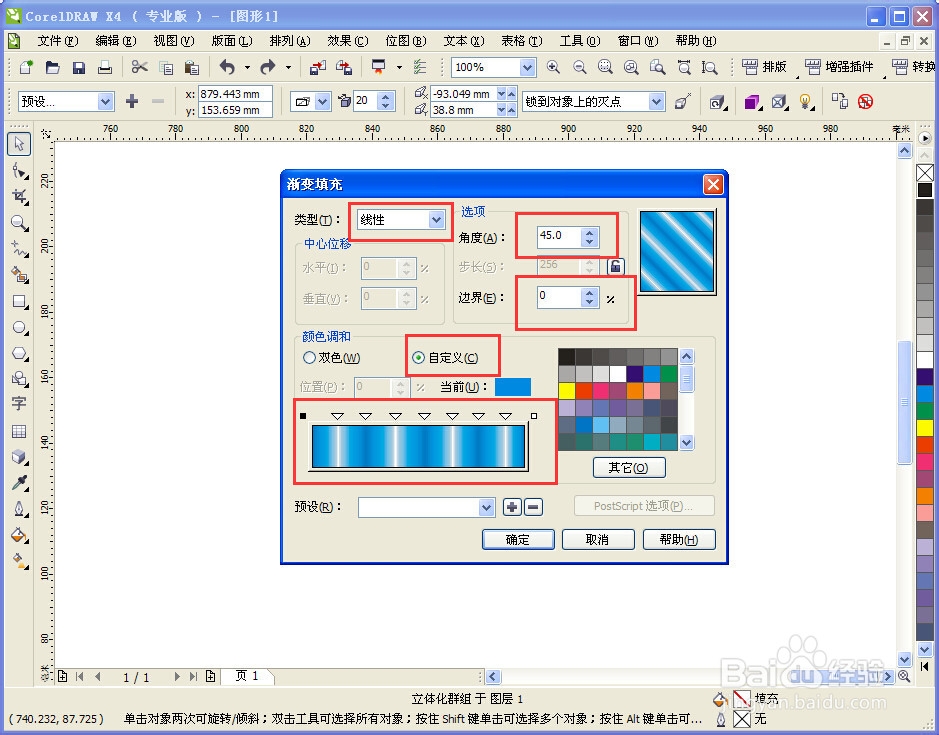This screenshot has width=939, height=735.
Task: Select the 自定义(C) radio button
Action: coord(418,358)
